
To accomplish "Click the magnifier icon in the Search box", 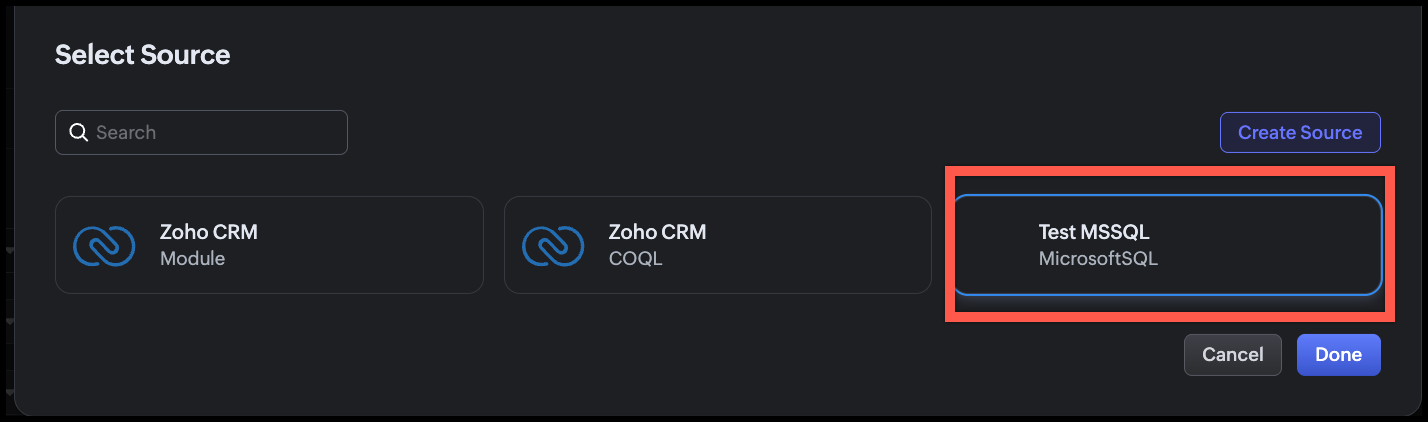I will (78, 132).
